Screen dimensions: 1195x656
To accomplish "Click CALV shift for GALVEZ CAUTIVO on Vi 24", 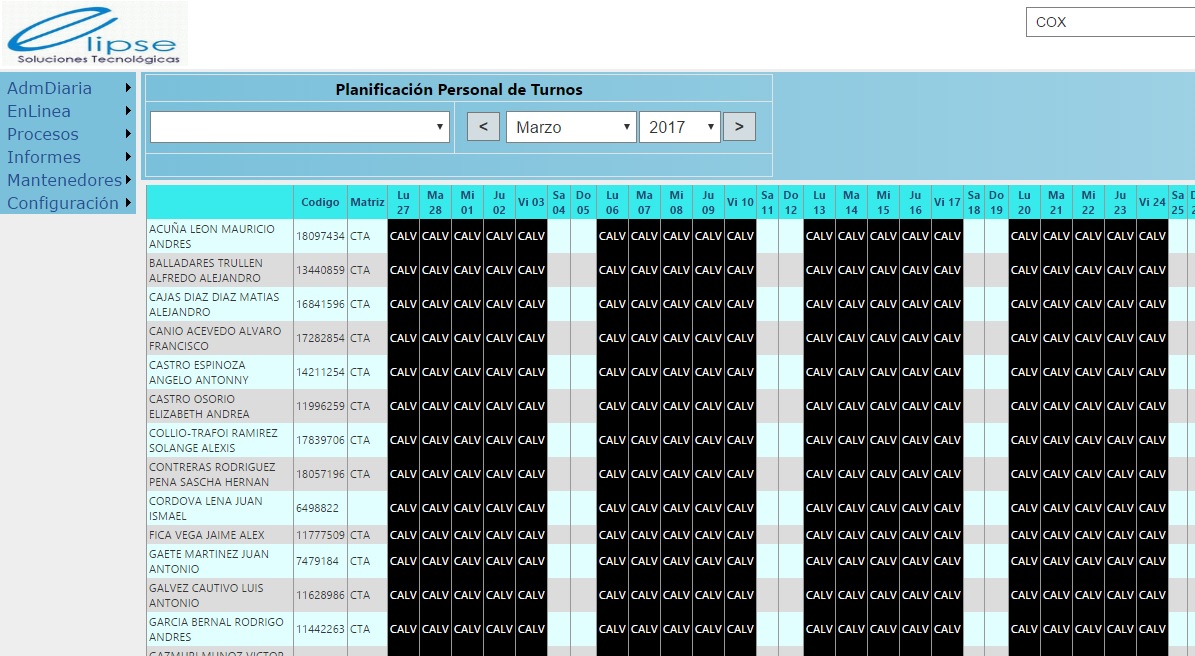I will point(1152,595).
